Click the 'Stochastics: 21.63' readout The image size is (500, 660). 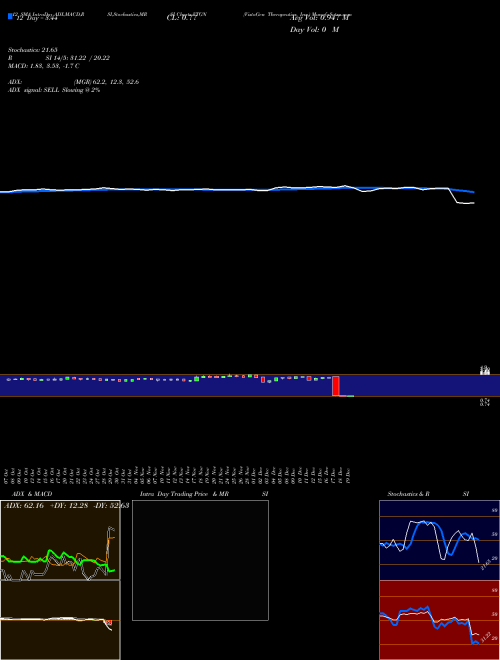click(x=32, y=50)
